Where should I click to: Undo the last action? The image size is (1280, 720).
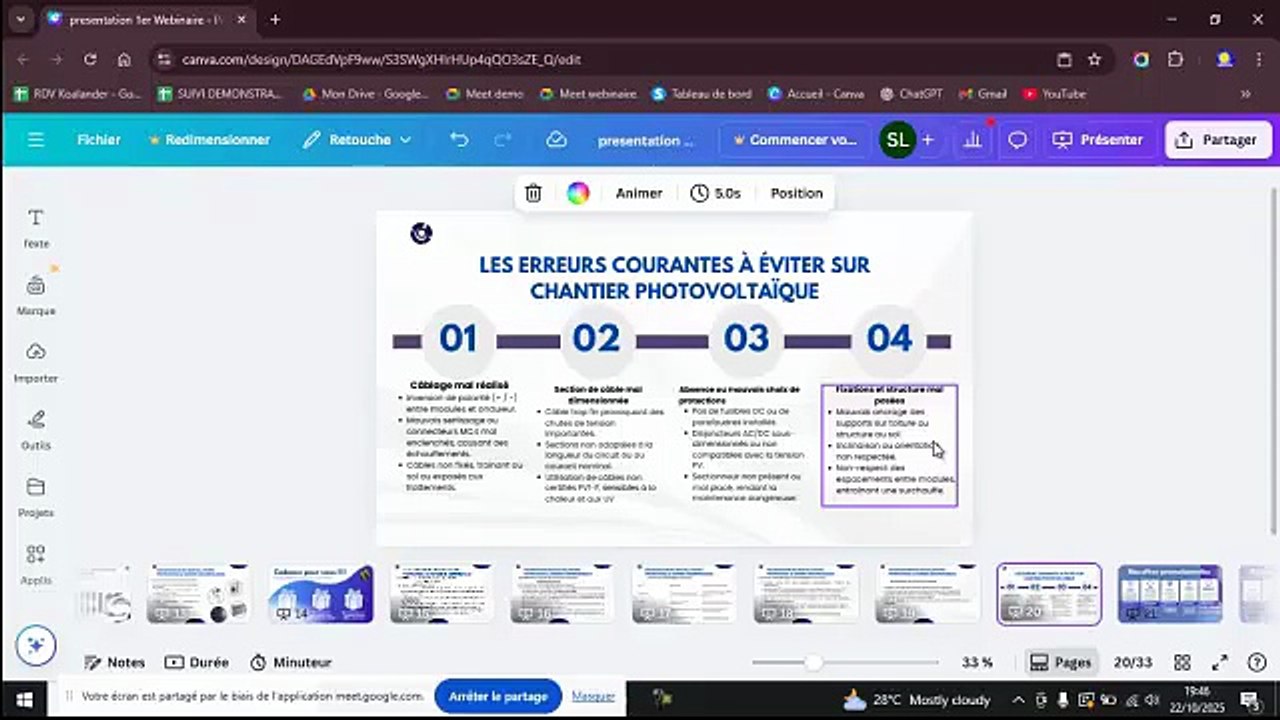459,140
